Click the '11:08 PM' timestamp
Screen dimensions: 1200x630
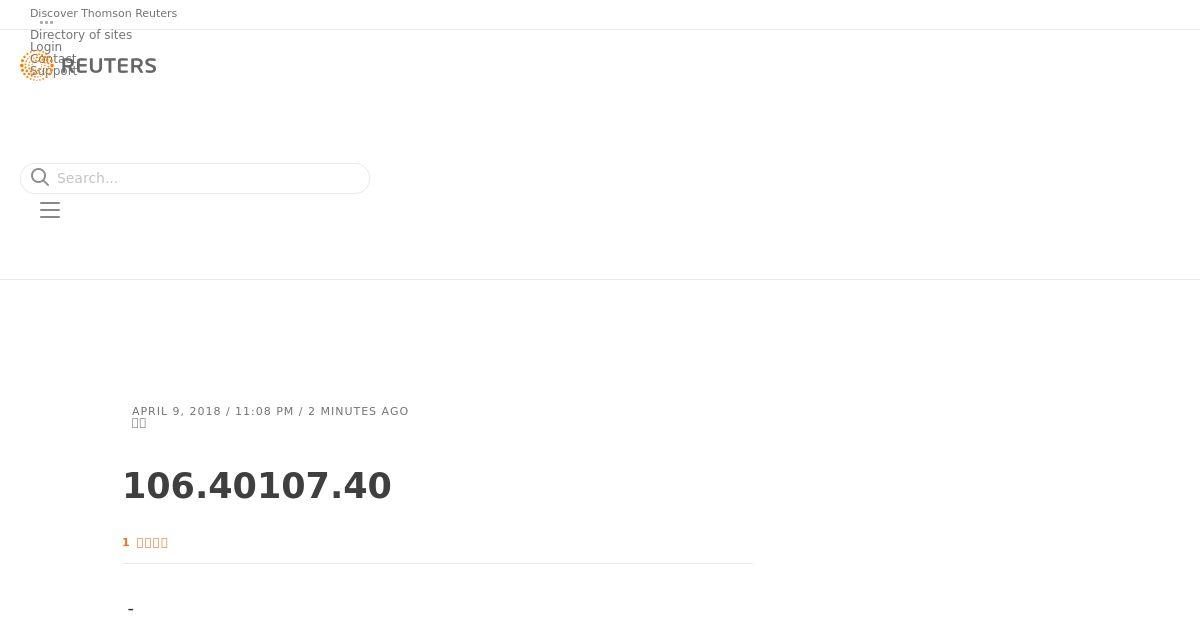pyautogui.click(x=265, y=411)
